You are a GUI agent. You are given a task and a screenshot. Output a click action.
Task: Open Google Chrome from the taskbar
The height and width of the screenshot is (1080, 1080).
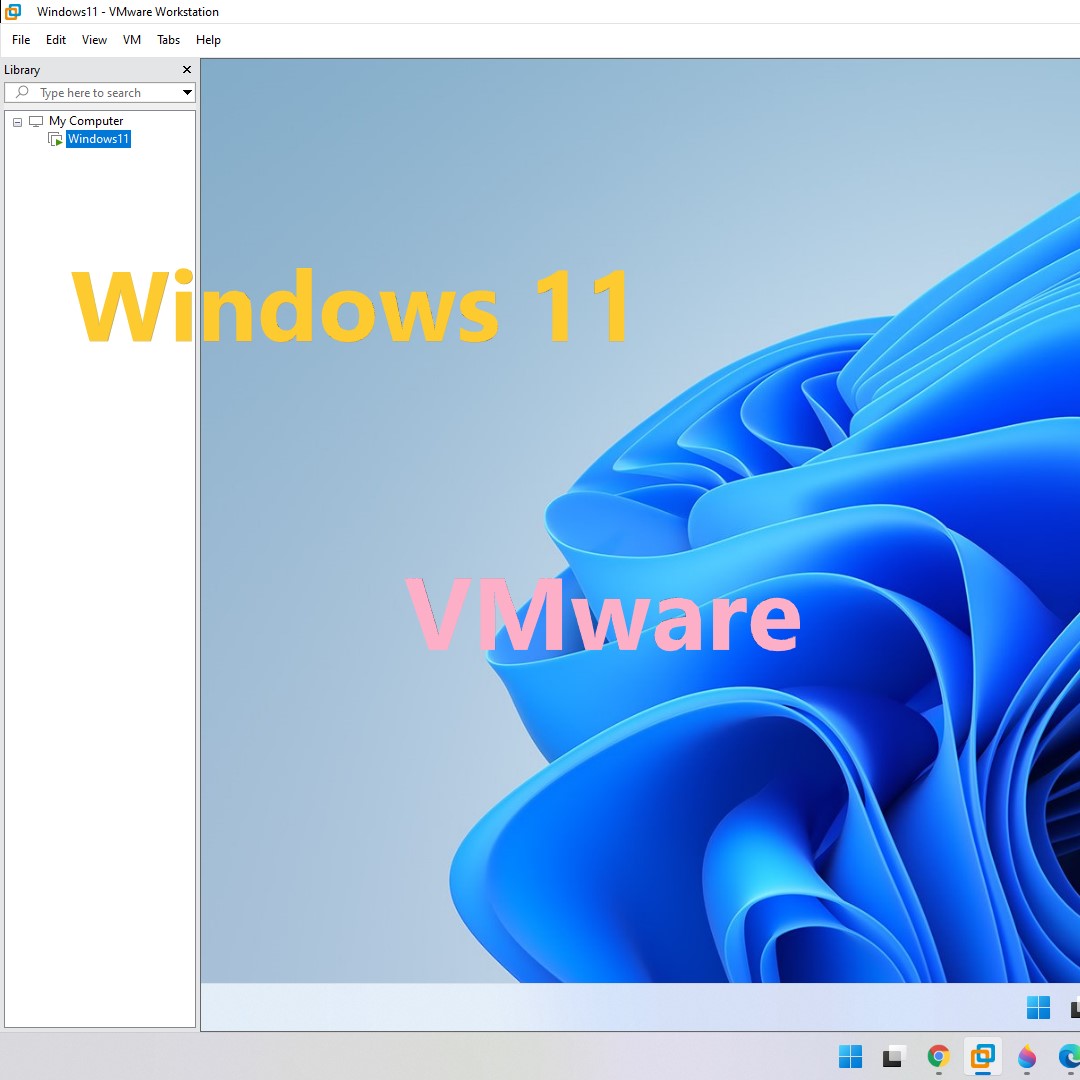pyautogui.click(x=937, y=1056)
